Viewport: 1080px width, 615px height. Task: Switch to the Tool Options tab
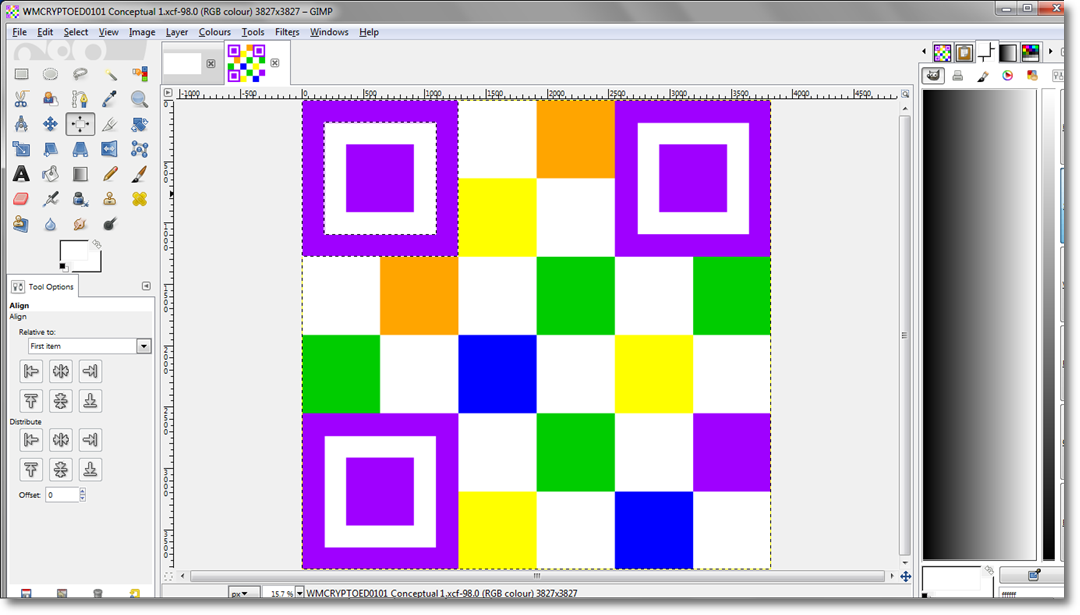43,286
